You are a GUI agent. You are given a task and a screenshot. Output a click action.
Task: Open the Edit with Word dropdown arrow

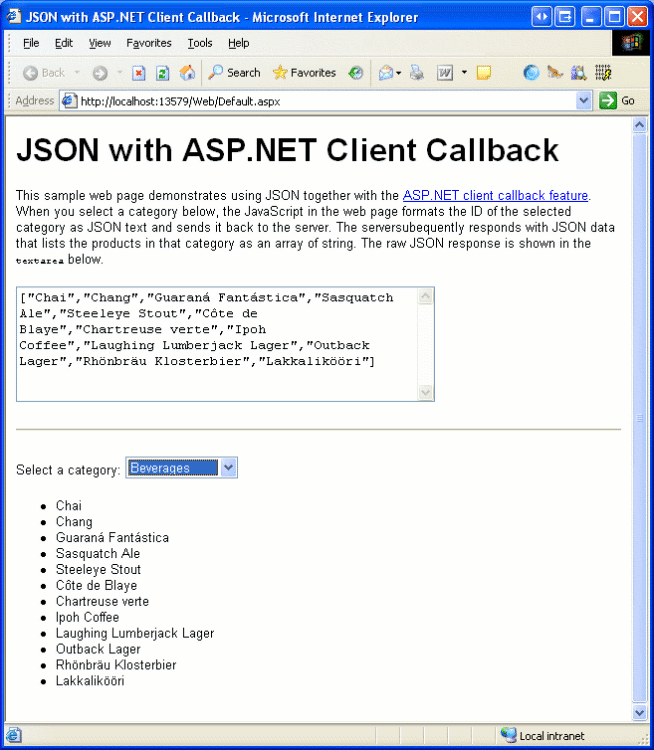[x=464, y=73]
